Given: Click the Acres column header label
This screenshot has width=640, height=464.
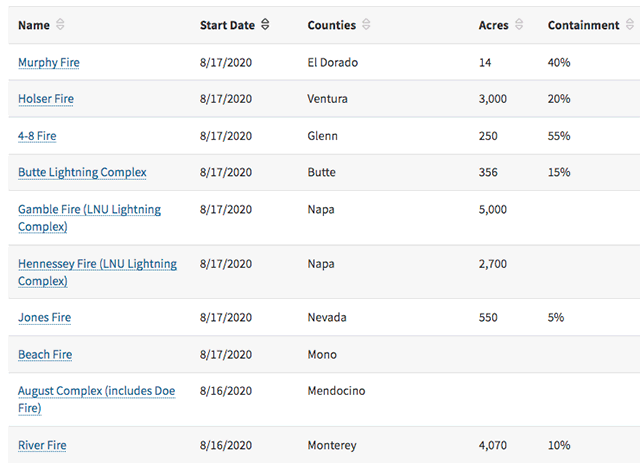Looking at the screenshot, I should [x=494, y=25].
